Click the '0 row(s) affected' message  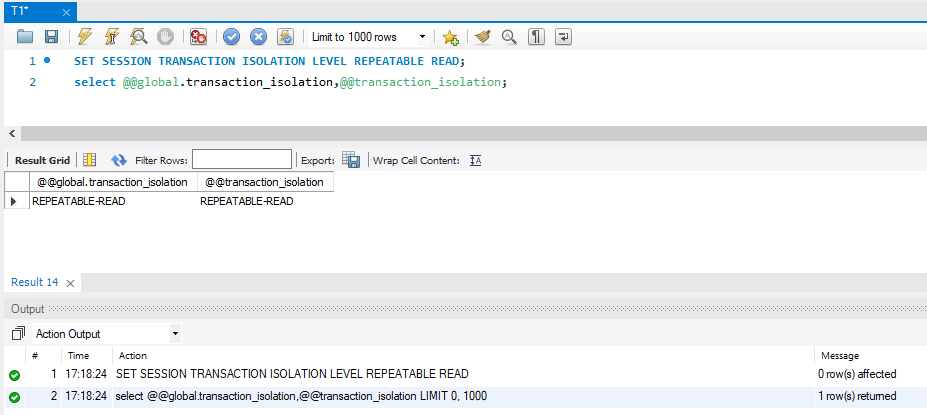point(857,374)
